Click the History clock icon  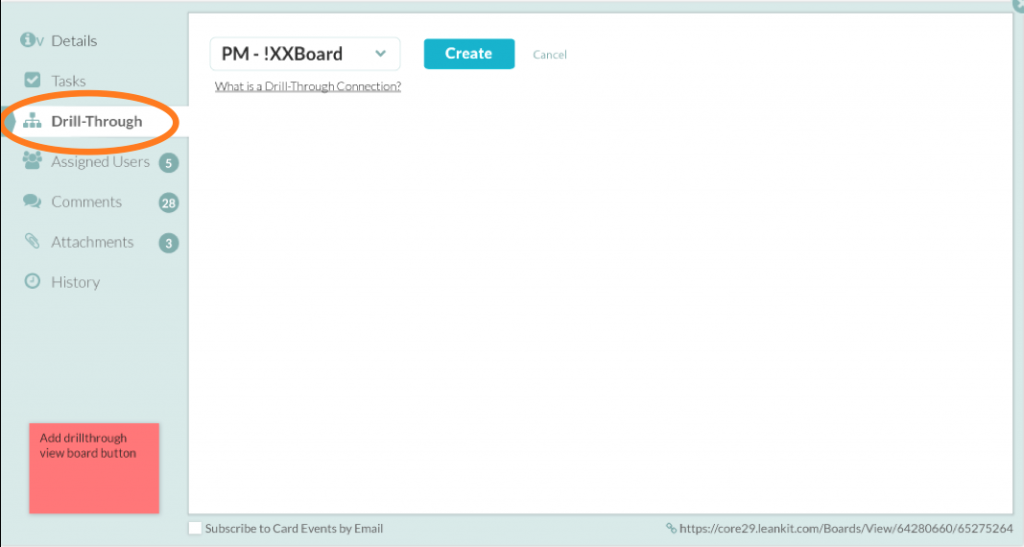[x=32, y=281]
